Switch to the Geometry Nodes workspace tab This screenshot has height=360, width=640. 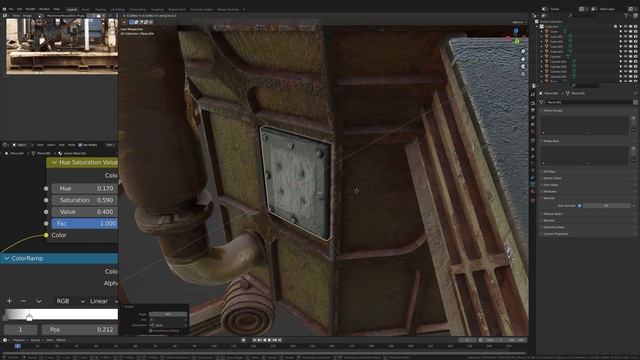coord(201,9)
